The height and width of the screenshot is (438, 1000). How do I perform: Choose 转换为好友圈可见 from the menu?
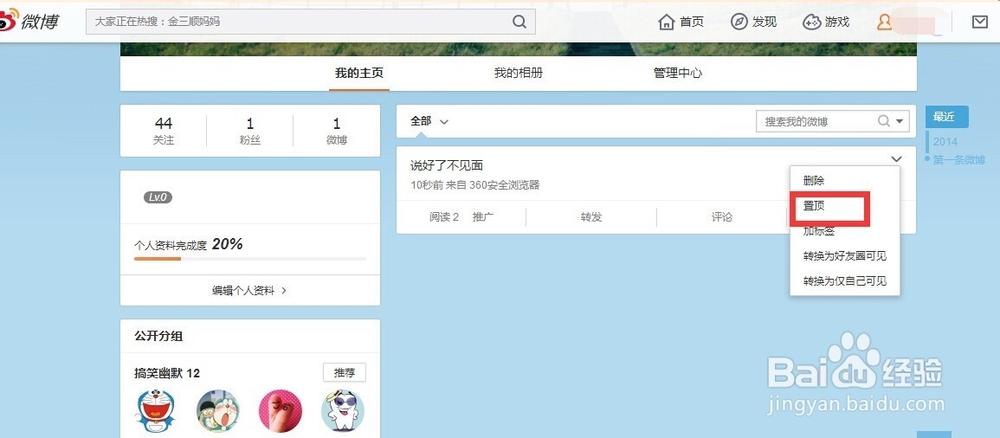(845, 256)
